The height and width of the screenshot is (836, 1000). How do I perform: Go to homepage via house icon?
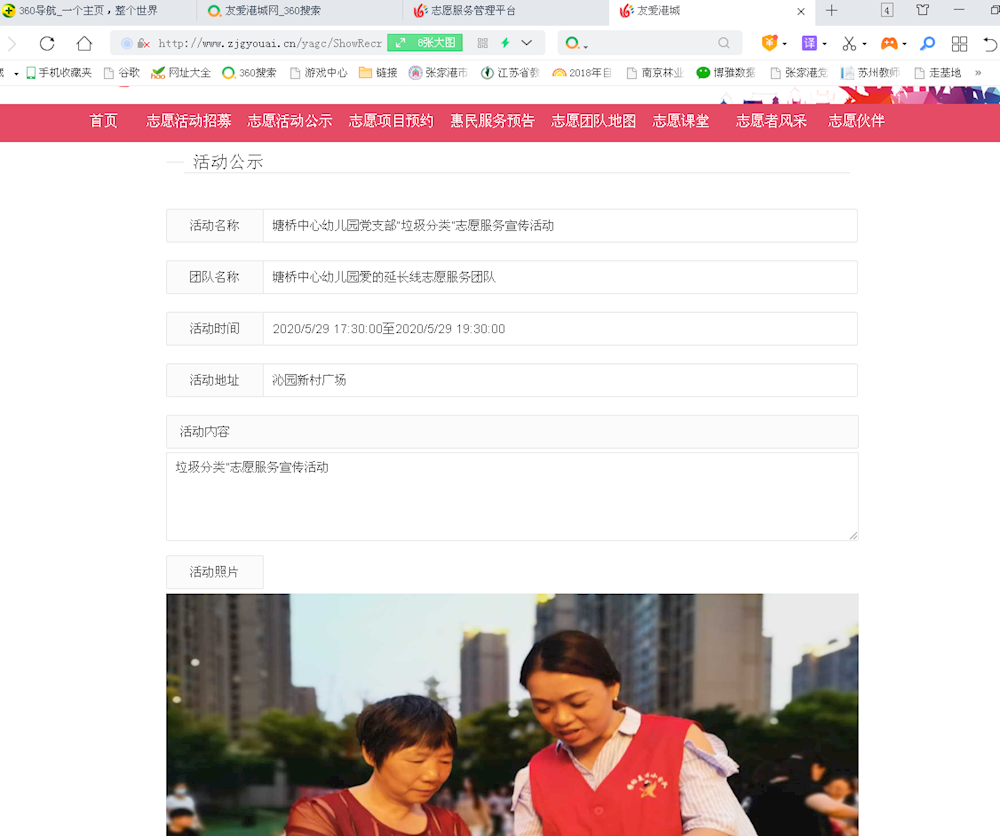point(84,43)
